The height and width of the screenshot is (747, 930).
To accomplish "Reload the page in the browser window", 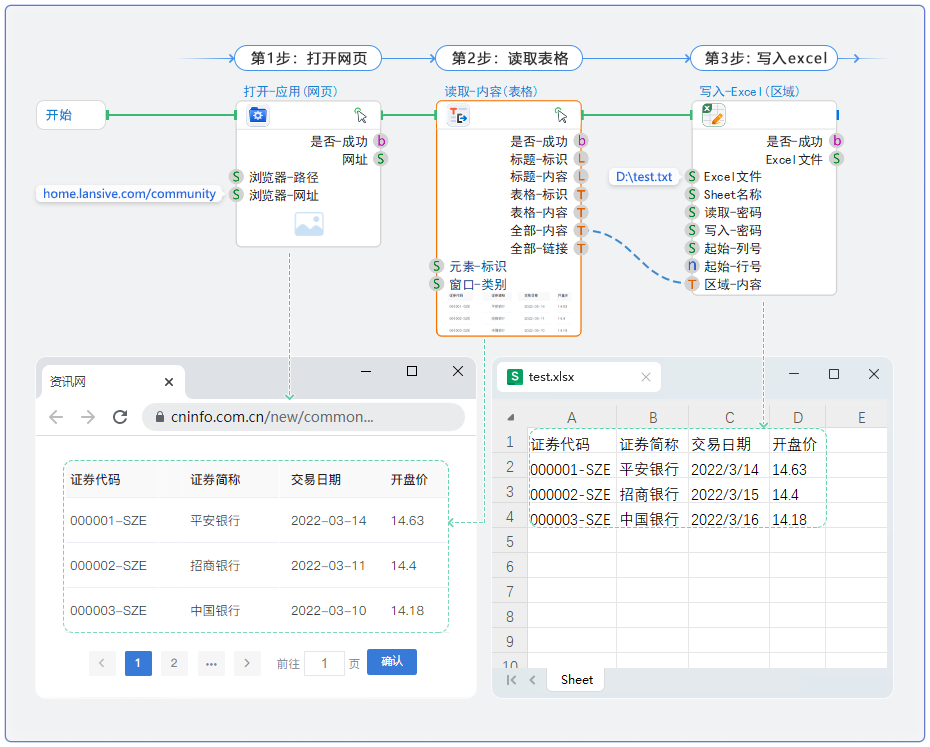I will tap(120, 417).
